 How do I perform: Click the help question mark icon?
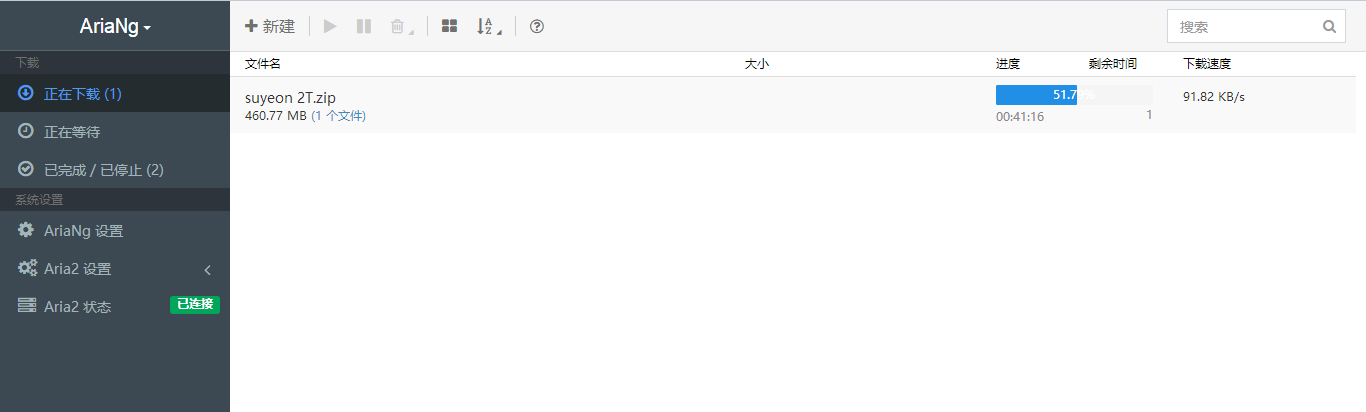[537, 27]
